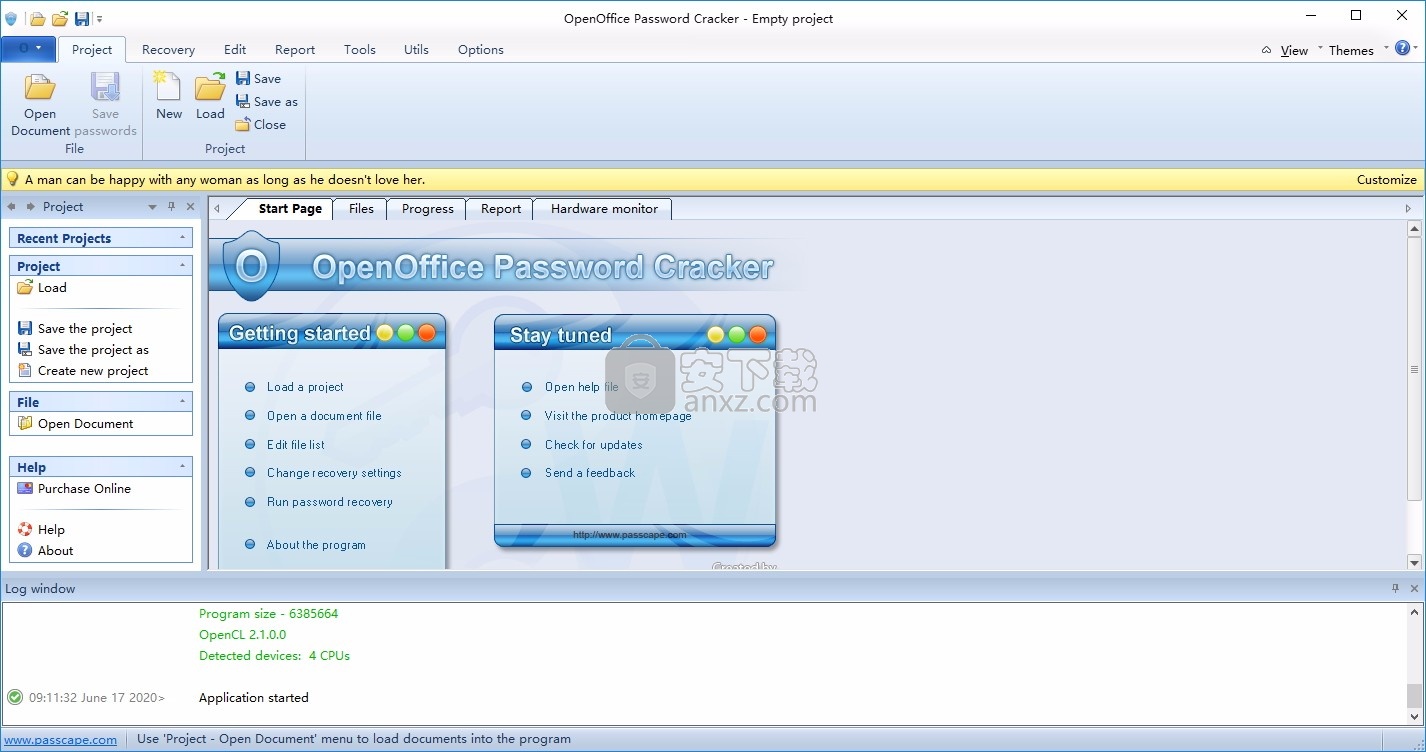Click the Save passwords ribbon icon
The height and width of the screenshot is (752, 1426).
click(105, 104)
